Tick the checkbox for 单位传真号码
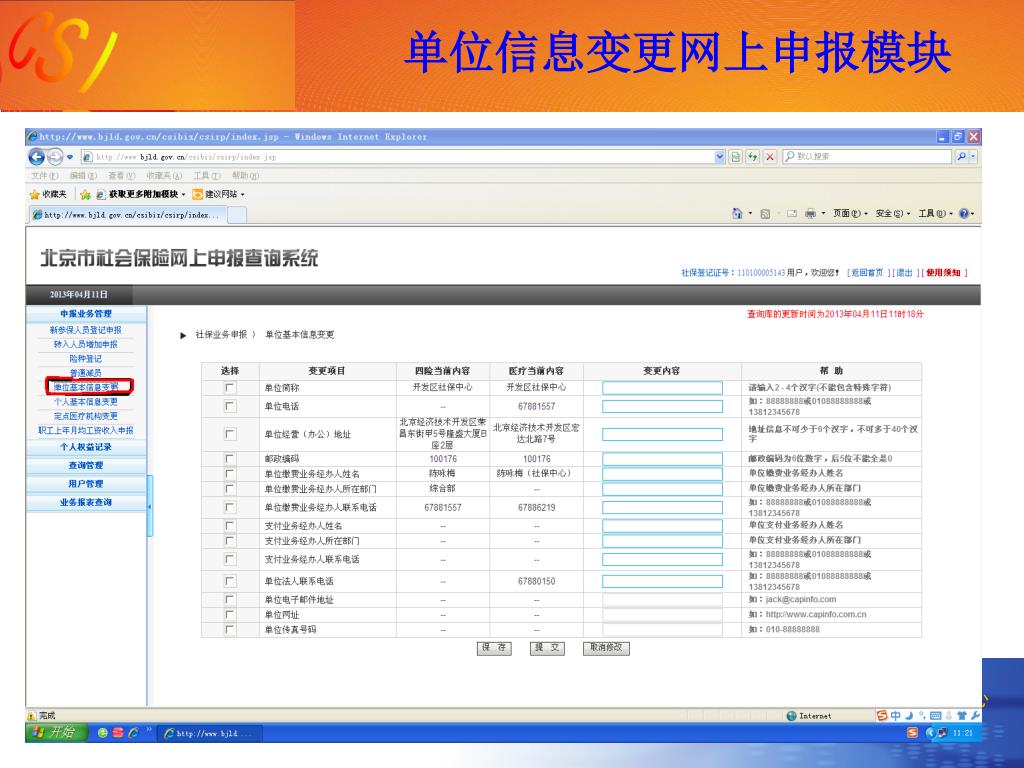 230,630
